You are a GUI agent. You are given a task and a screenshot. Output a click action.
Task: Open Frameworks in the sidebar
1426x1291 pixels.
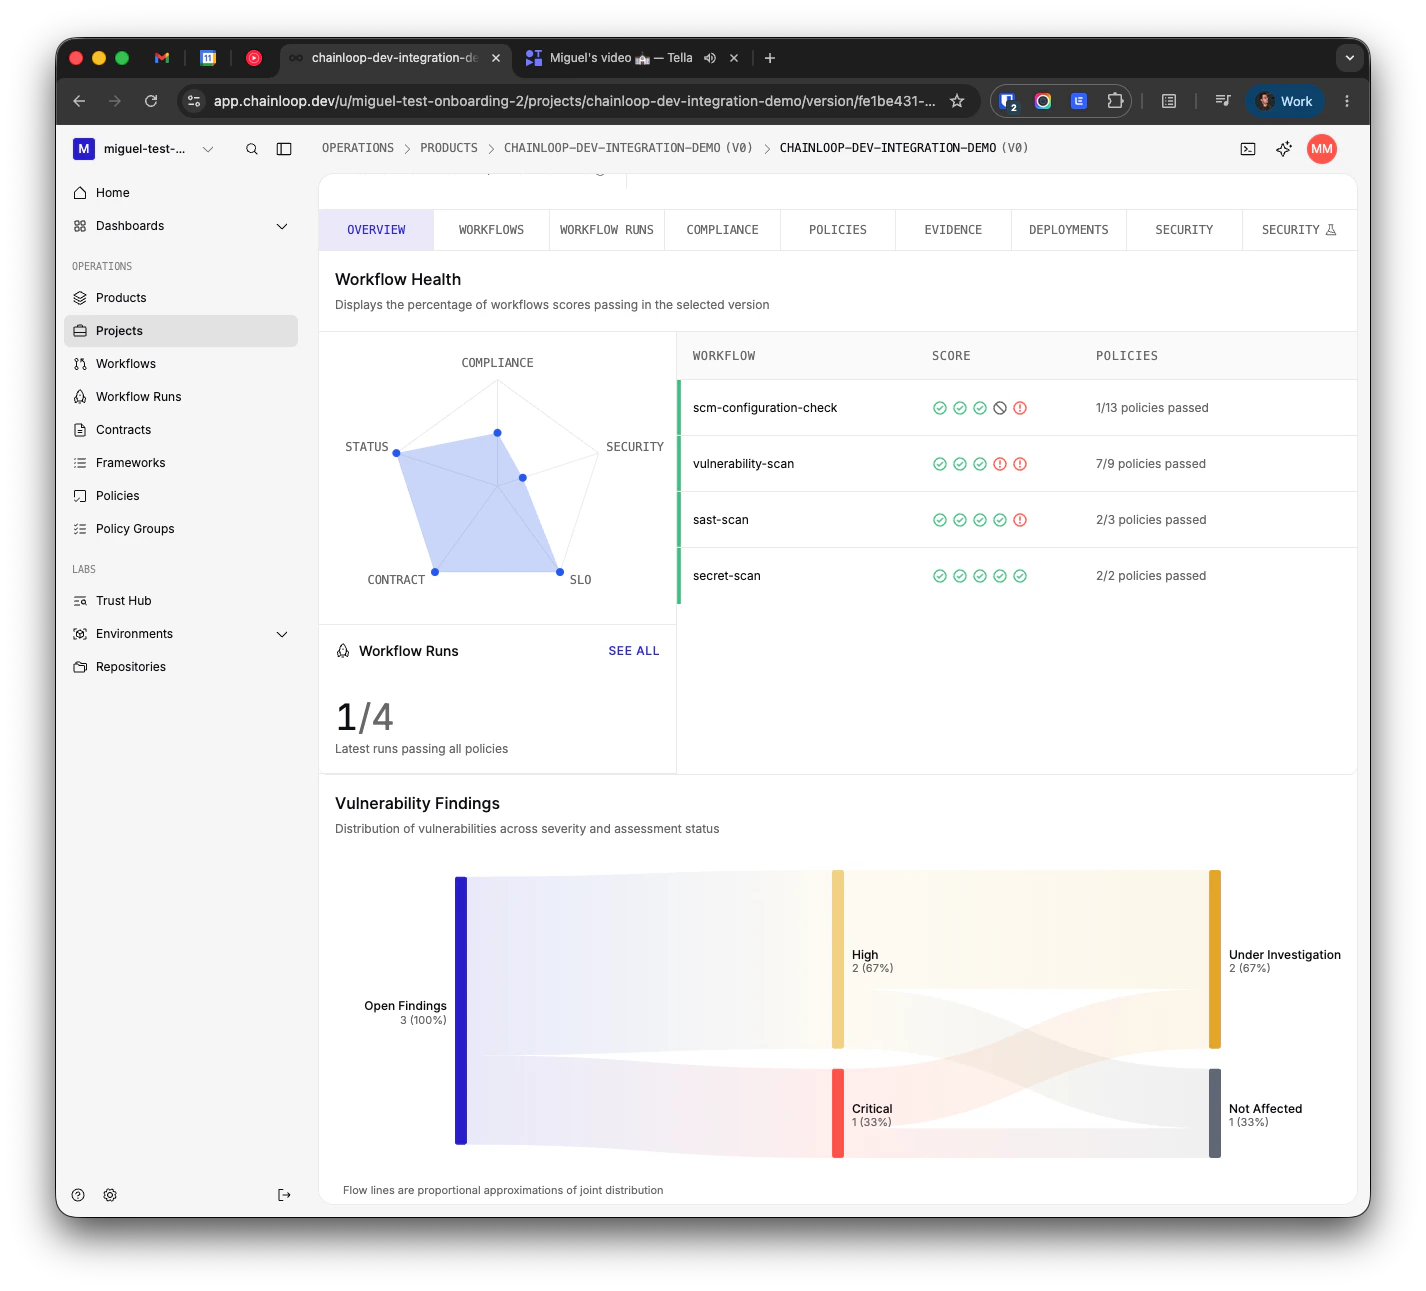point(181,463)
